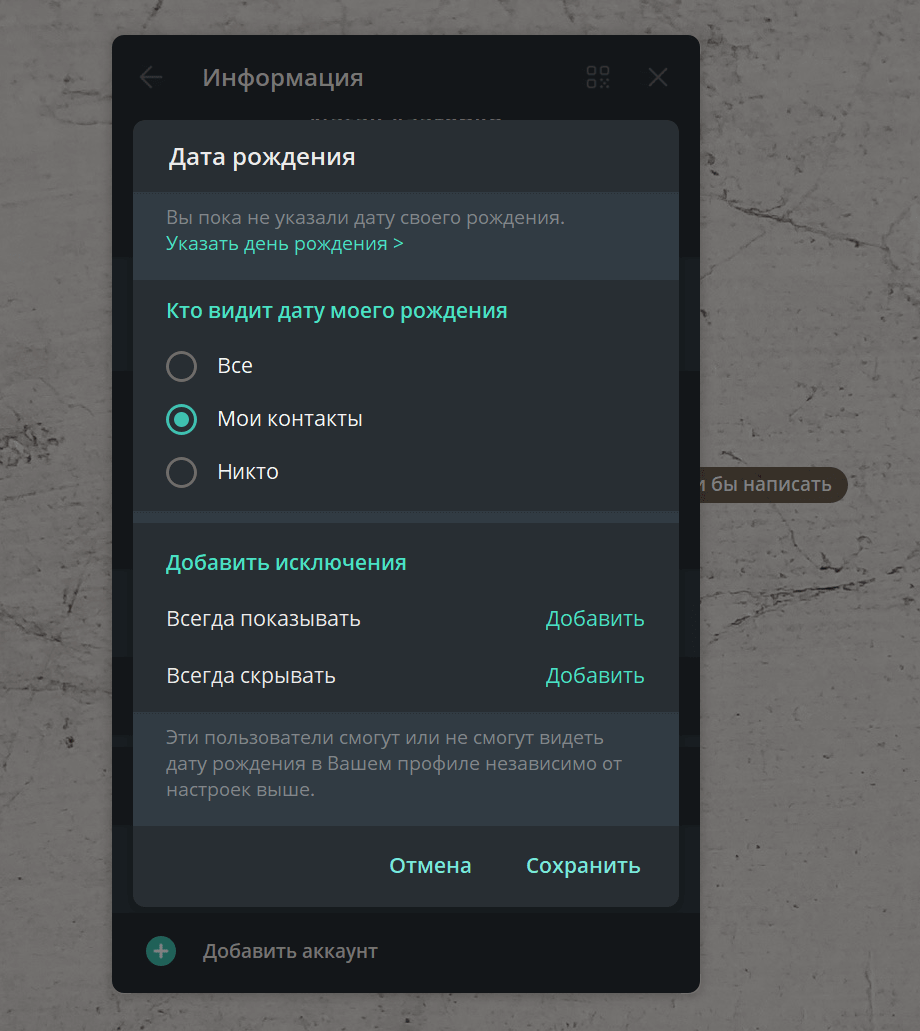This screenshot has width=920, height=1031.
Task: Open the QR code icon in header
Action: pyautogui.click(x=598, y=78)
